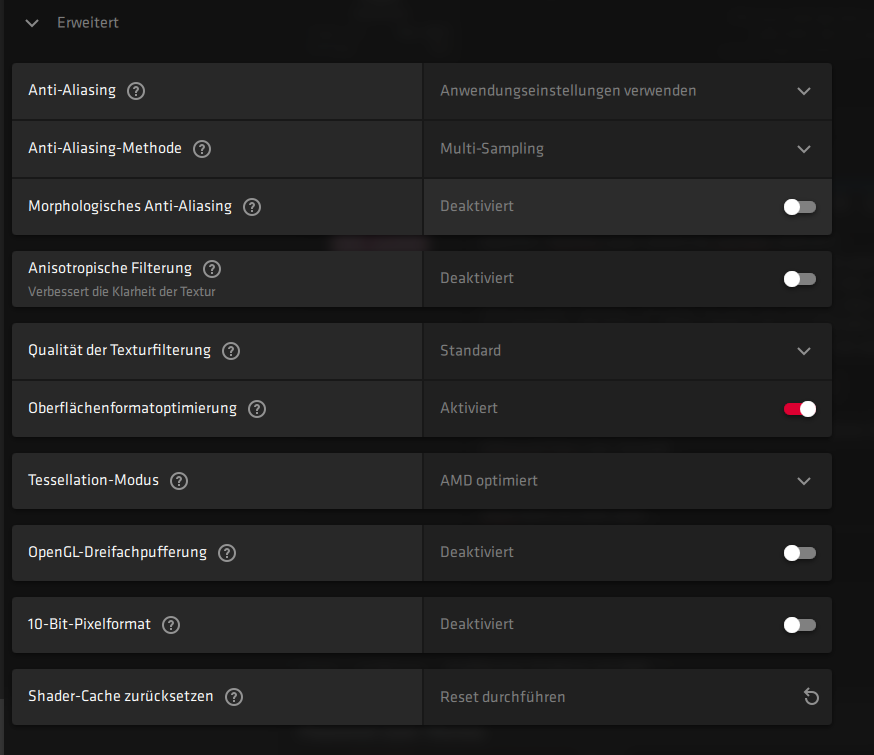Screen dimensions: 874x755
Task: Turn on Anisotropische Filterung switch
Action: coord(800,279)
